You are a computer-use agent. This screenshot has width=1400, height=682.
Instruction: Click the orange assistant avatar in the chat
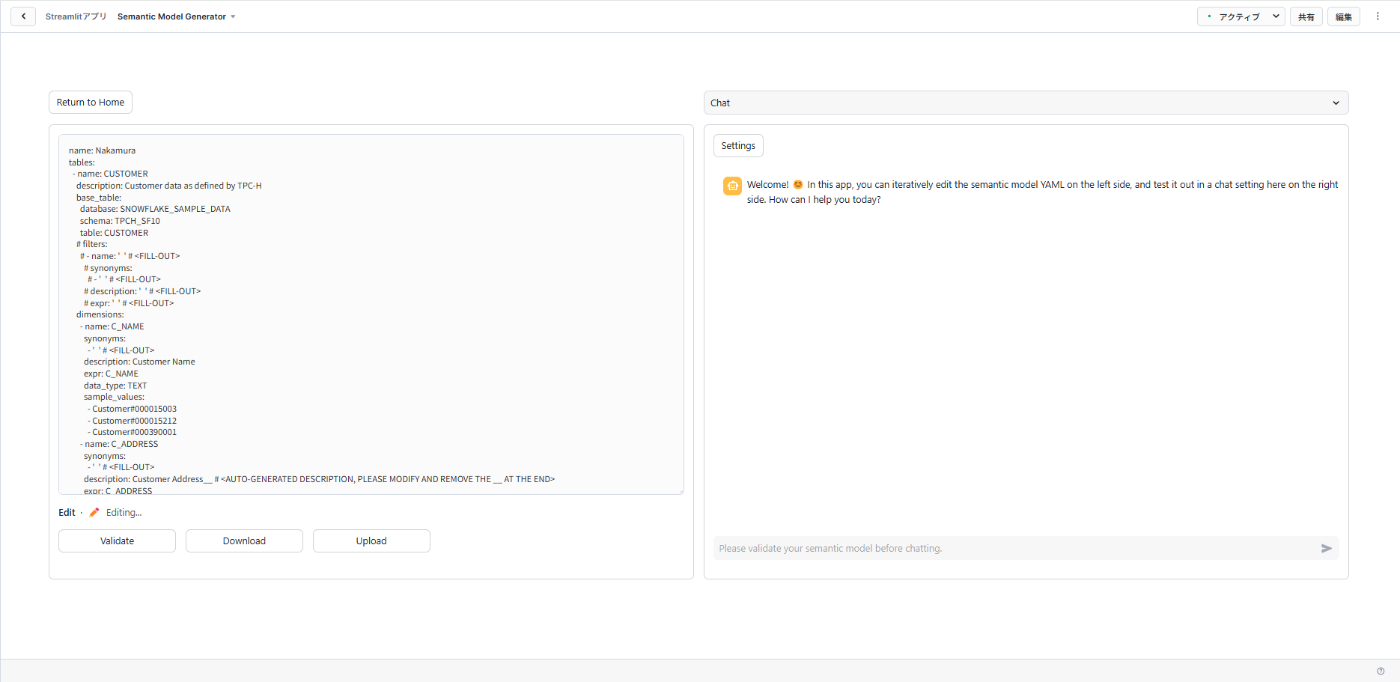click(x=731, y=185)
